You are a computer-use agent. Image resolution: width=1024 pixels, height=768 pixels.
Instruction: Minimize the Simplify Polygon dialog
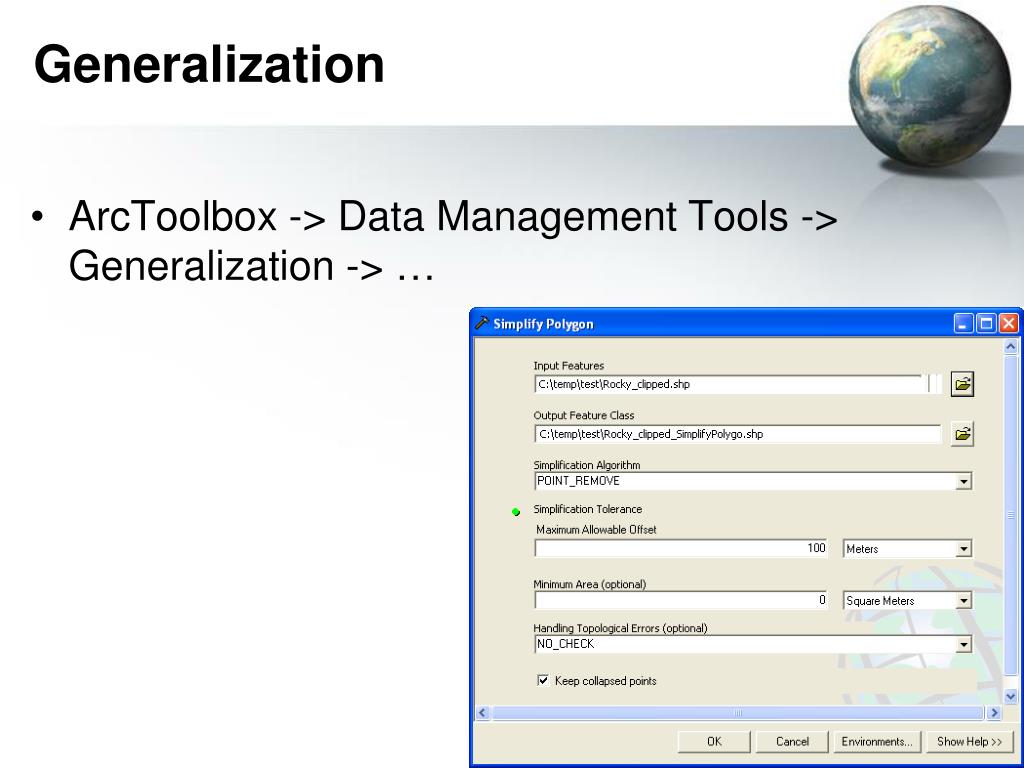[x=963, y=323]
